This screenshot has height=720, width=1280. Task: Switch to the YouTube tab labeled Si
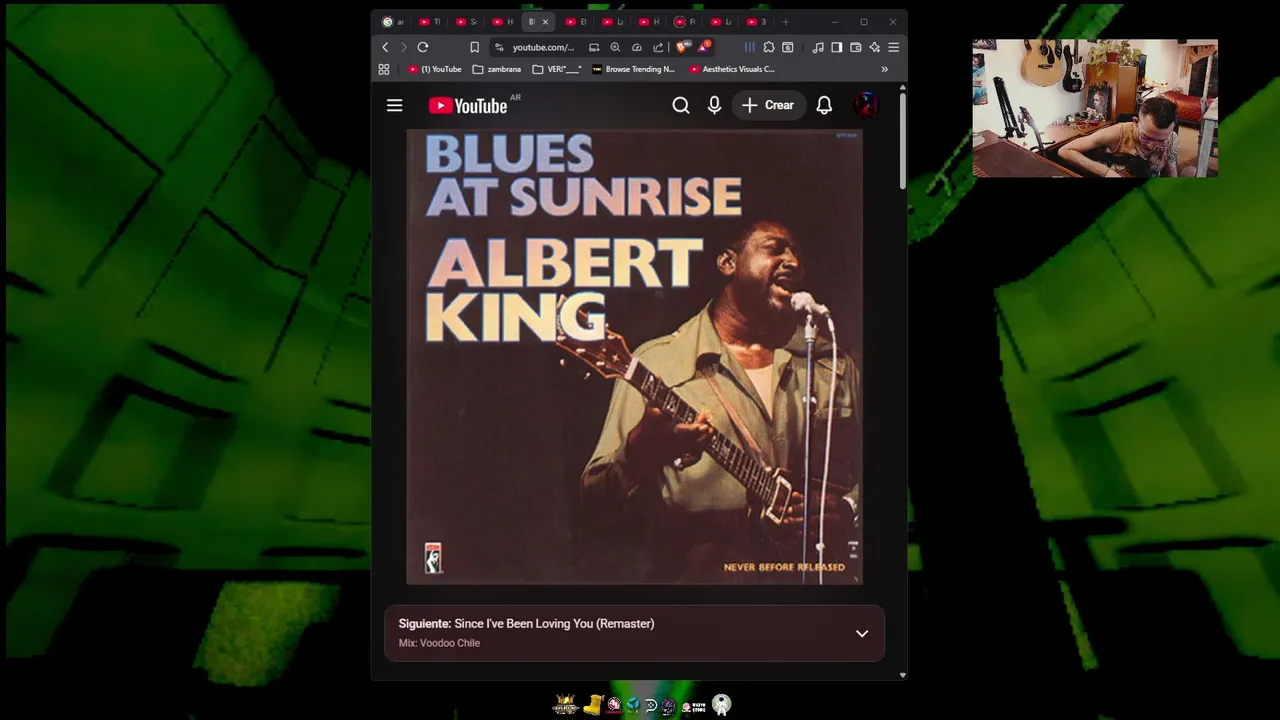click(467, 22)
